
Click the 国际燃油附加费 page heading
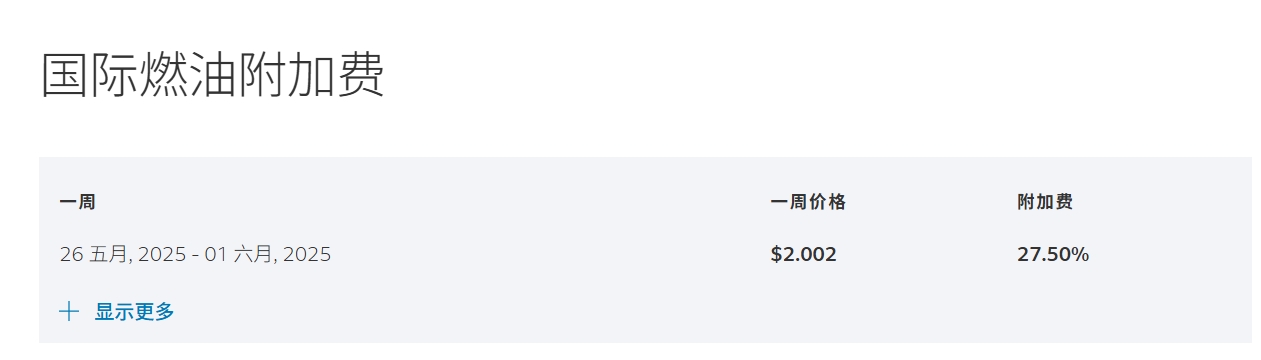tap(213, 75)
